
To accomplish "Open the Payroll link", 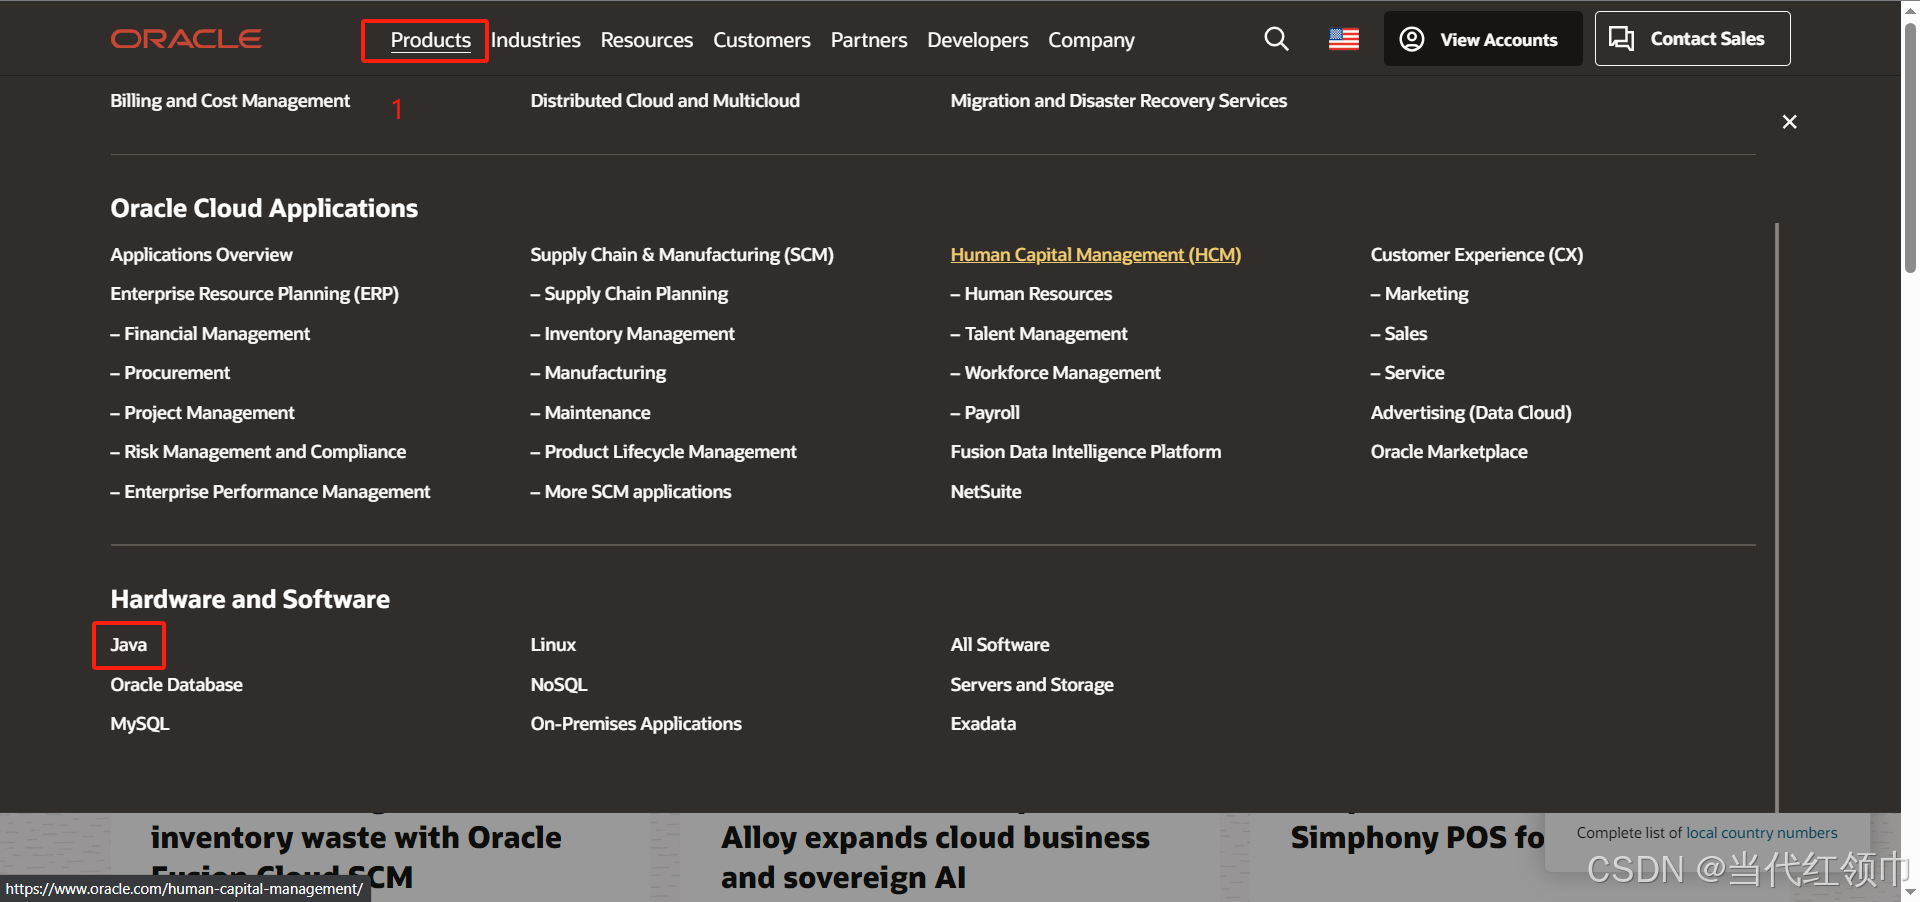I will [985, 413].
